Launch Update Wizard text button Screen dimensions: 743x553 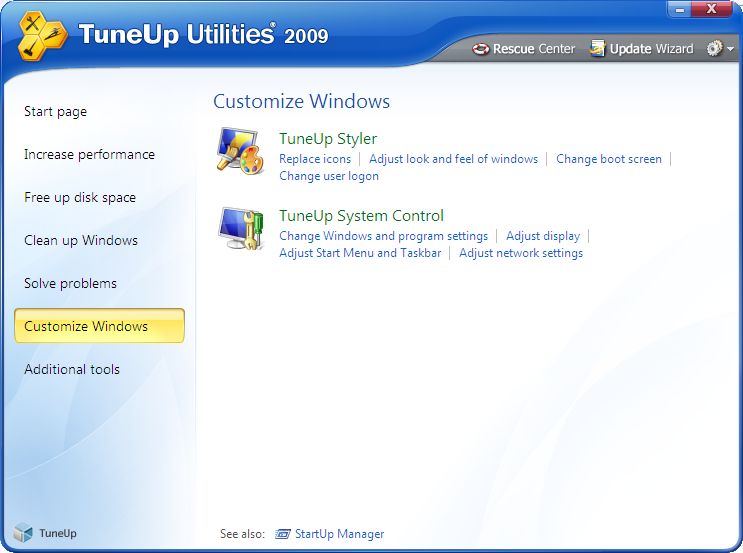[x=651, y=49]
